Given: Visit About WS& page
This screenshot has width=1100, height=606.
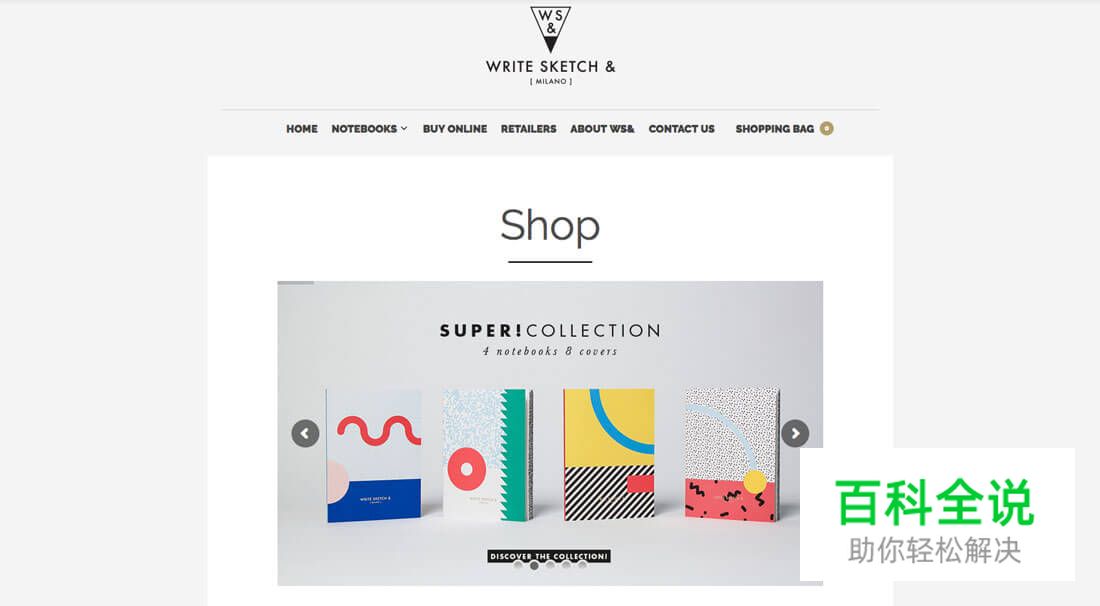Looking at the screenshot, I should click(x=602, y=129).
